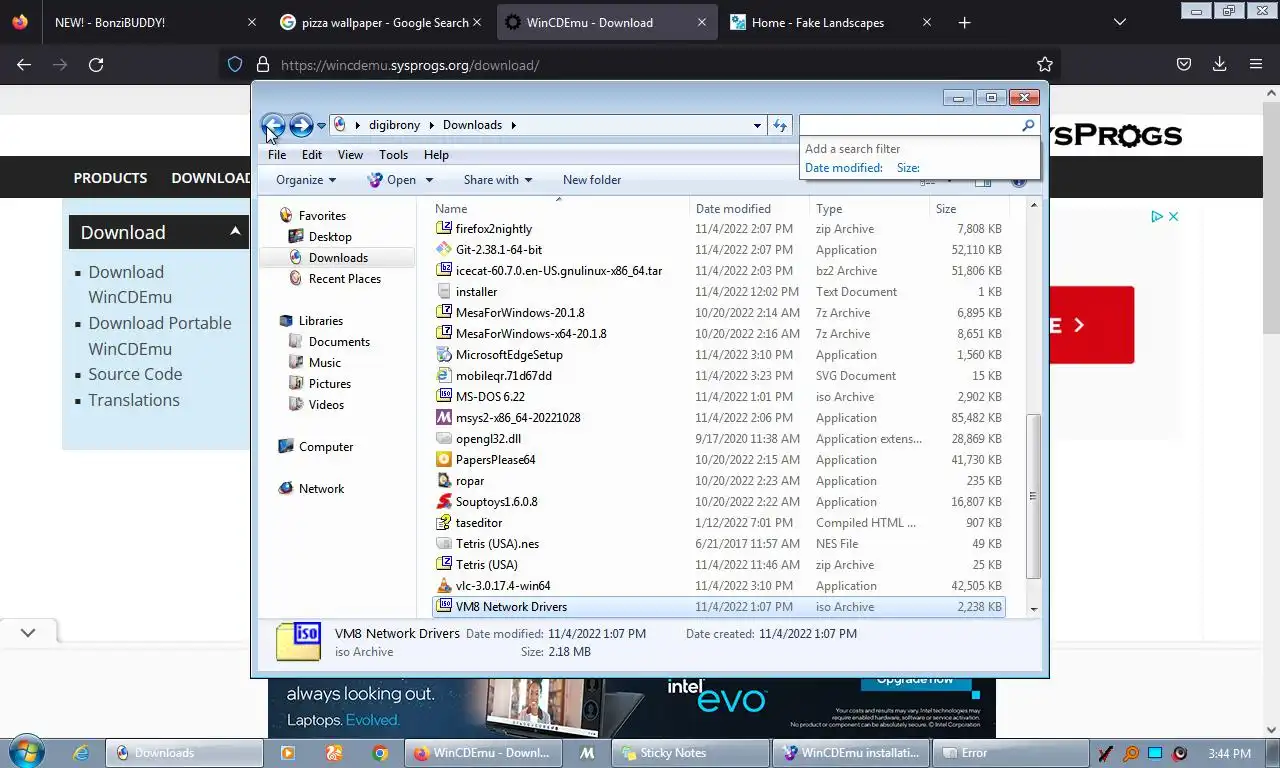Expand the Open button's dropdown arrow
The image size is (1280, 768).
point(429,180)
